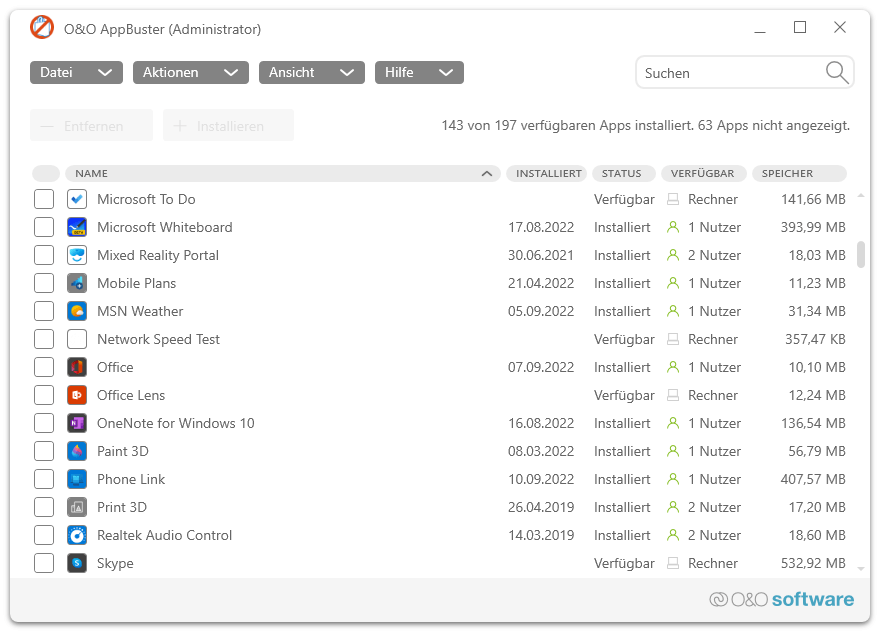The height and width of the screenshot is (632, 880).
Task: Click the Office Lens app icon
Action: click(x=77, y=396)
